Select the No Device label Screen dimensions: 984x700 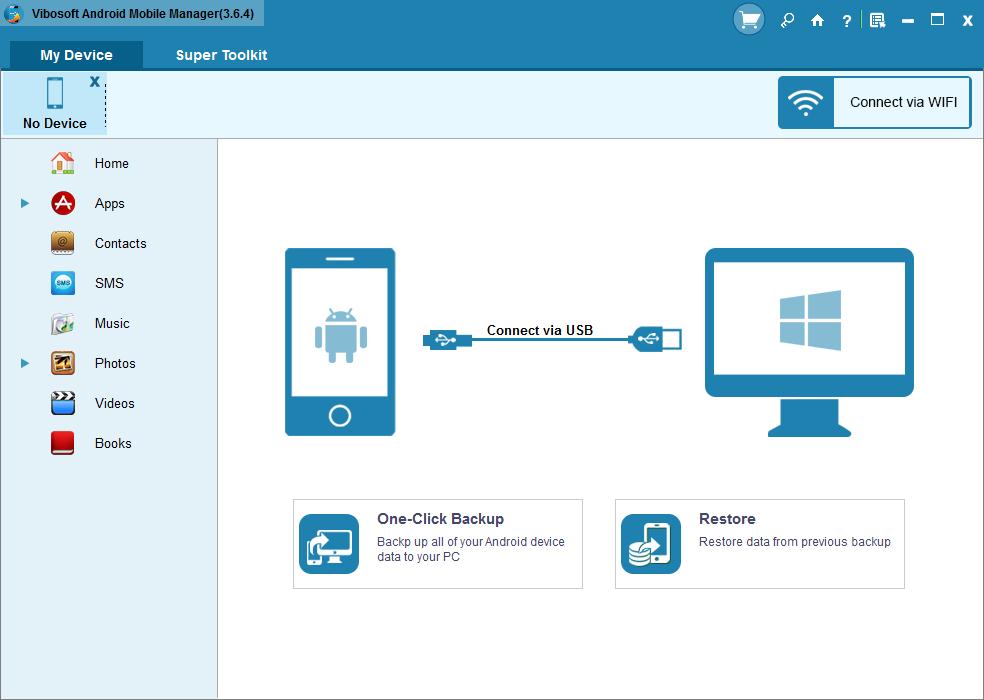tap(55, 123)
